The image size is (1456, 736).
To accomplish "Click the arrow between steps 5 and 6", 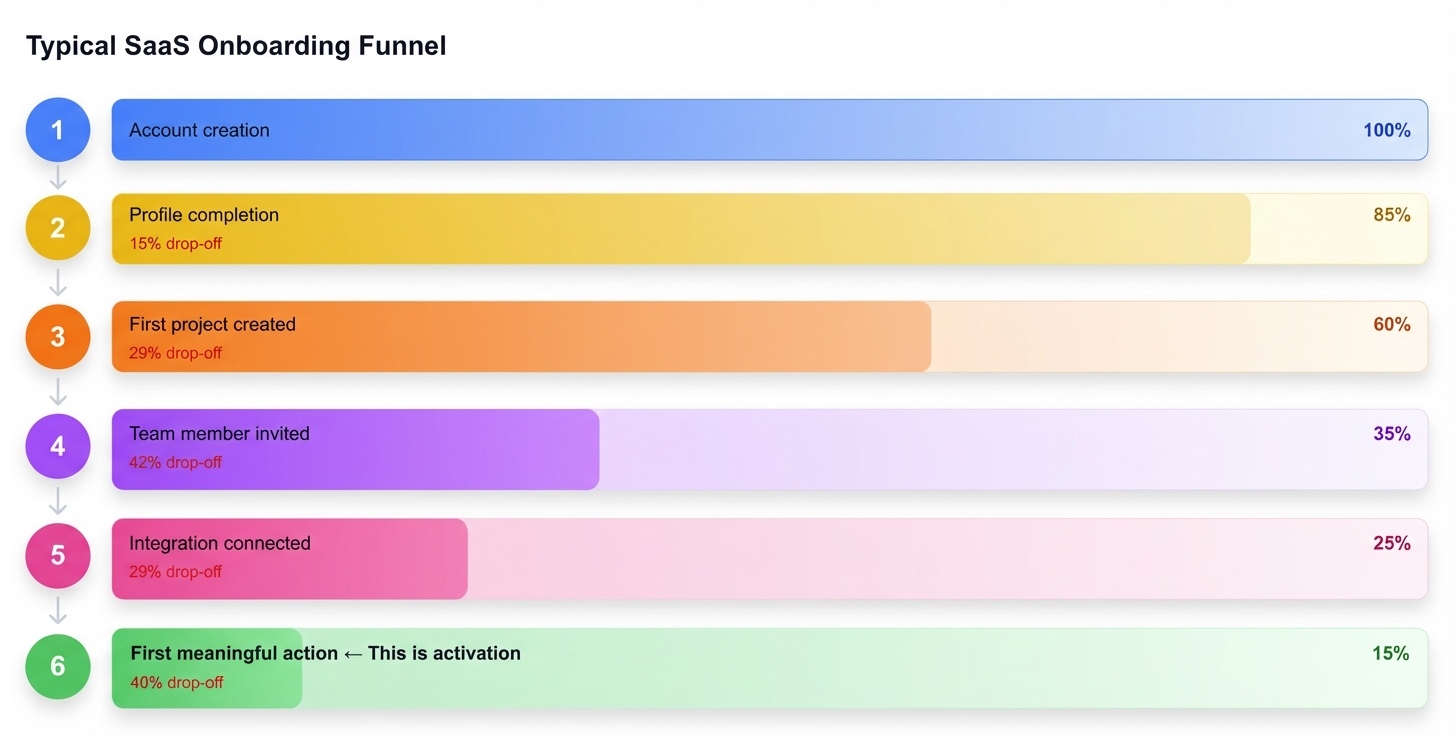I will tap(58, 610).
